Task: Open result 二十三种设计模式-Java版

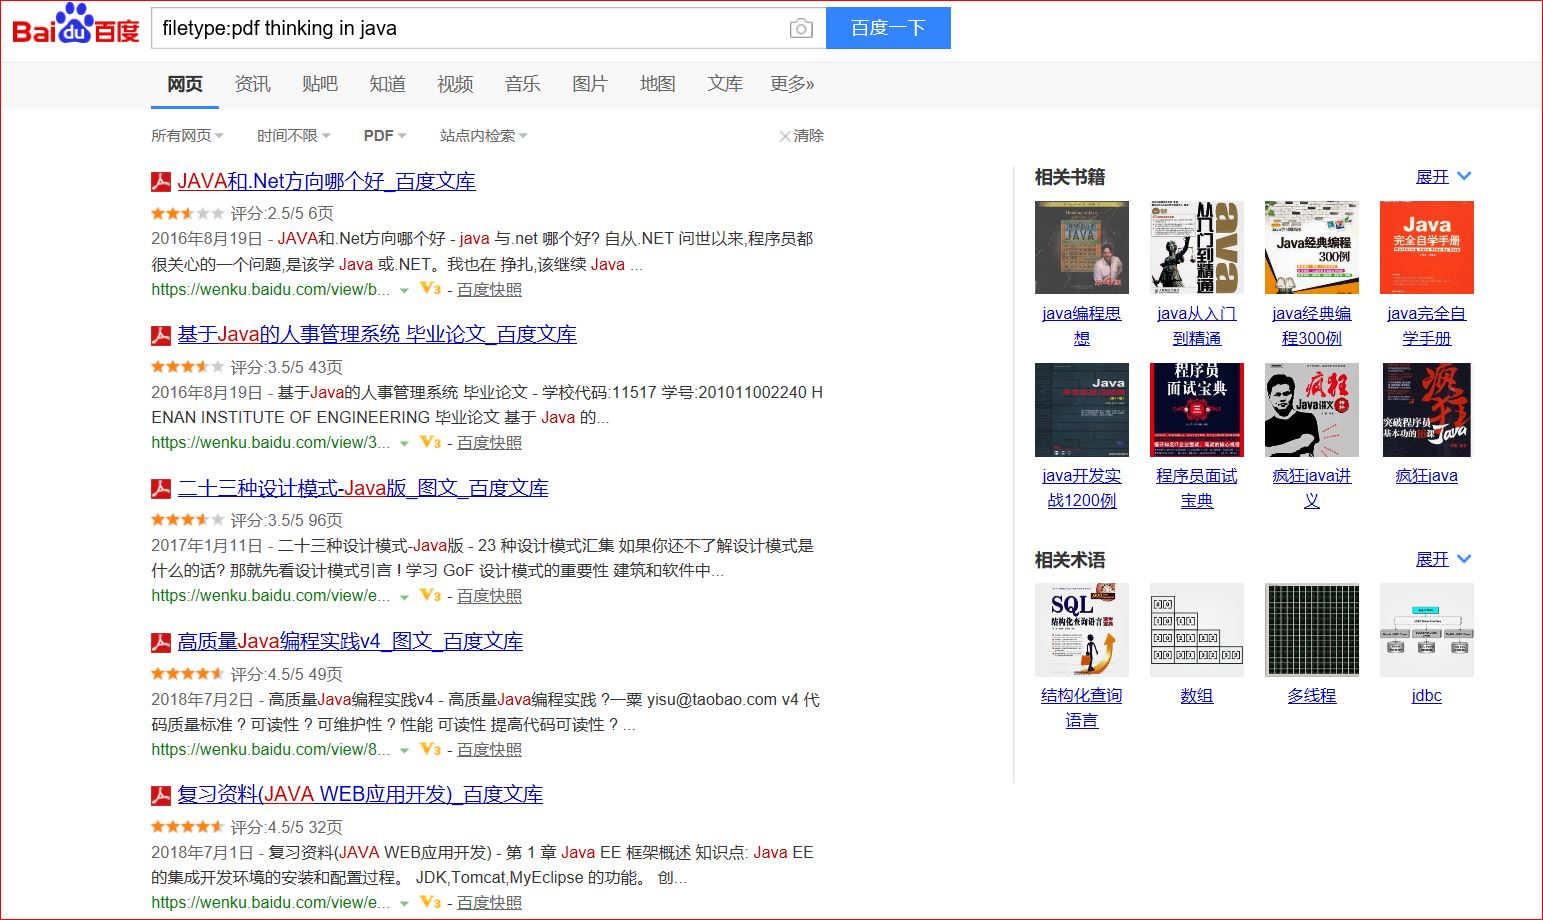Action: pyautogui.click(x=363, y=489)
